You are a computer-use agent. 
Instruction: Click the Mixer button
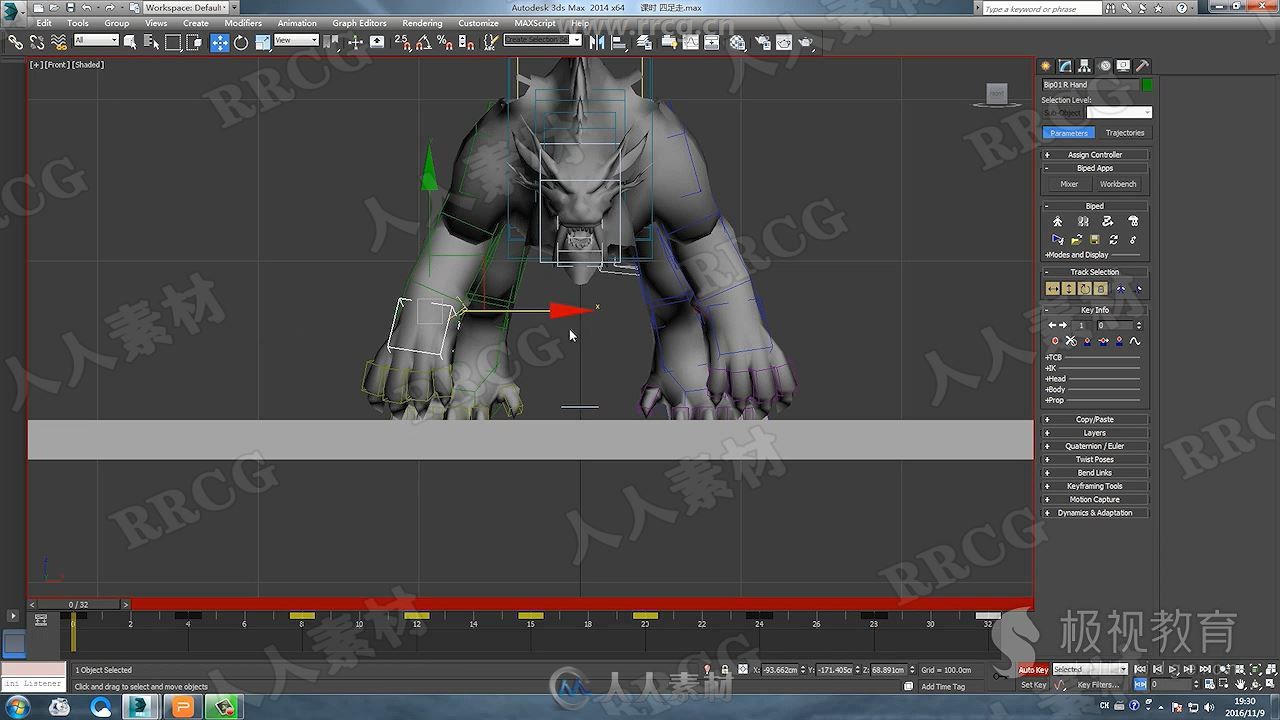pos(1069,184)
